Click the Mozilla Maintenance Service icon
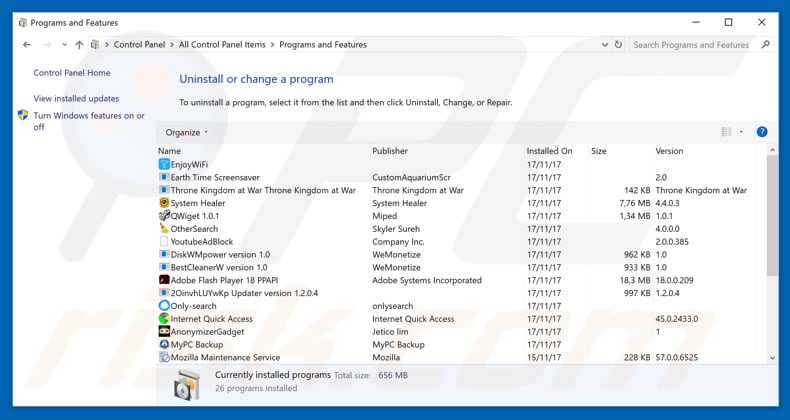 click(164, 357)
